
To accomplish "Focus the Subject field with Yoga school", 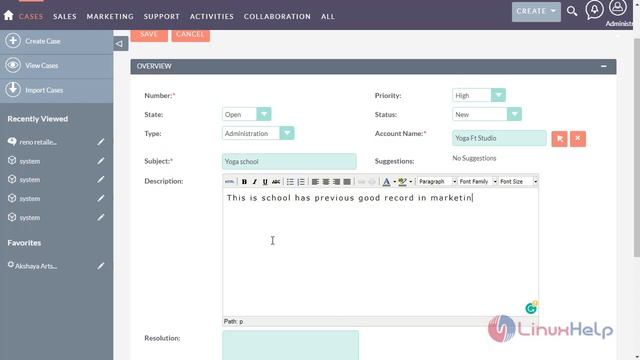I will 289,161.
